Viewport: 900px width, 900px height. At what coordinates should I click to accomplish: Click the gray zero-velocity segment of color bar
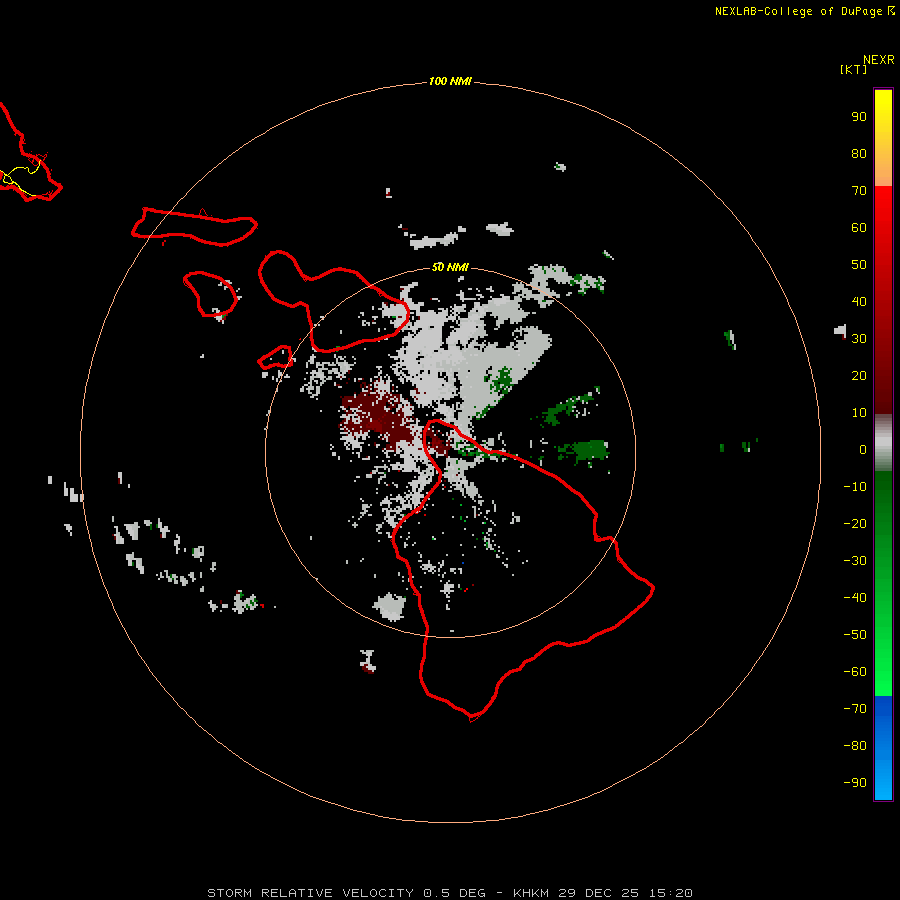pyautogui.click(x=883, y=443)
